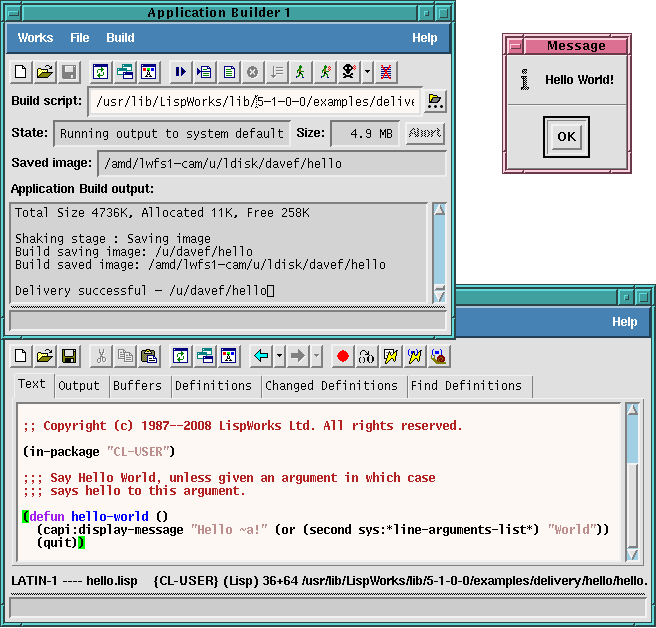Click Preferences icon in Editor toolbar

point(229,356)
